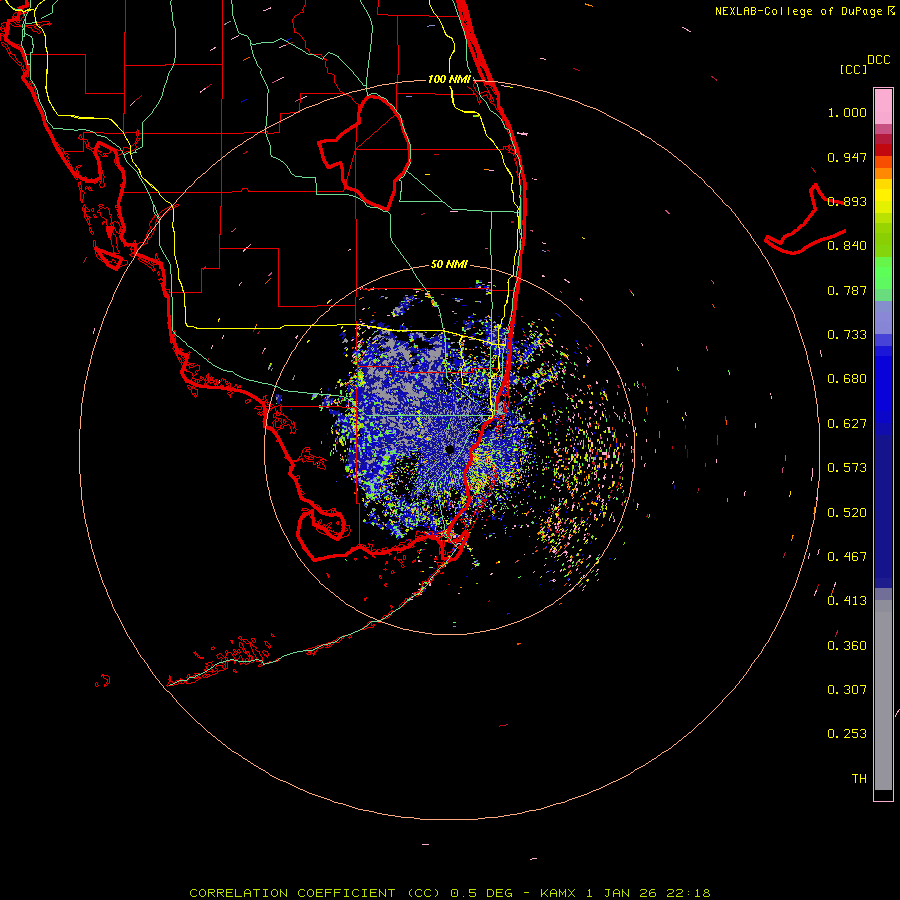The height and width of the screenshot is (900, 900).
Task: Click the black KAMX radar site dot
Action: [449, 449]
